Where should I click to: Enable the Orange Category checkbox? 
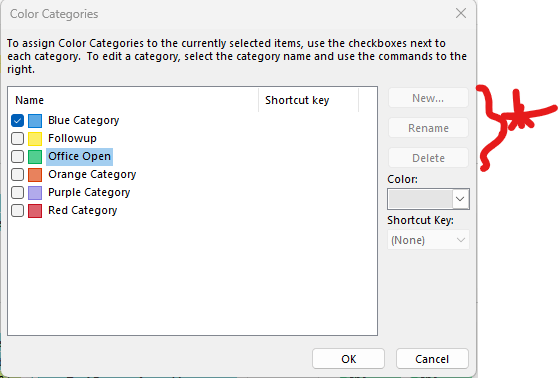click(17, 174)
